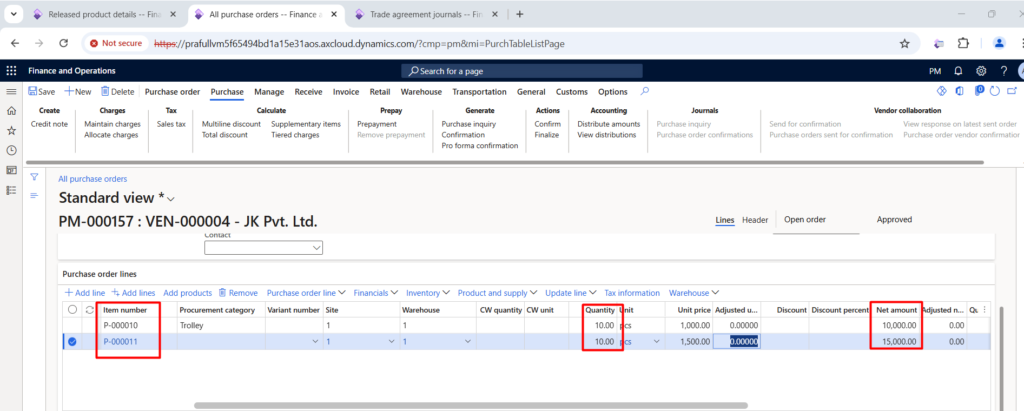Screen dimensions: 1024x411
Task: Open the app launcher waffle icon
Action: coord(11,71)
